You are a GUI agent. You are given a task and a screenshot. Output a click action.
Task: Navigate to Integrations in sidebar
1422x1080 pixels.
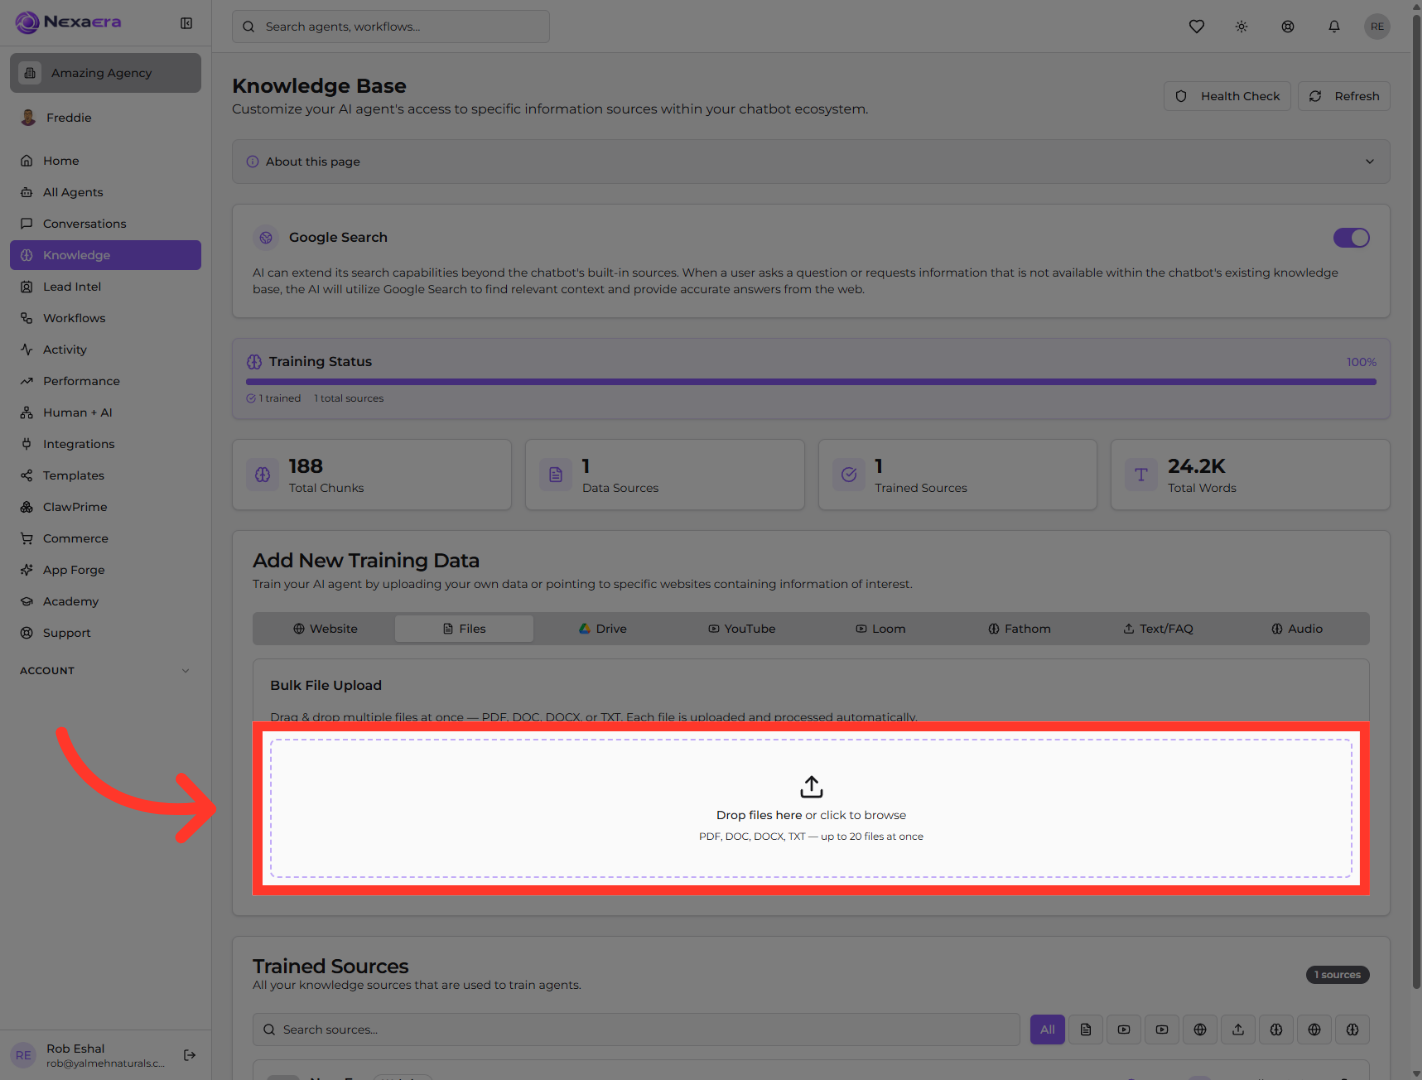tap(105, 444)
